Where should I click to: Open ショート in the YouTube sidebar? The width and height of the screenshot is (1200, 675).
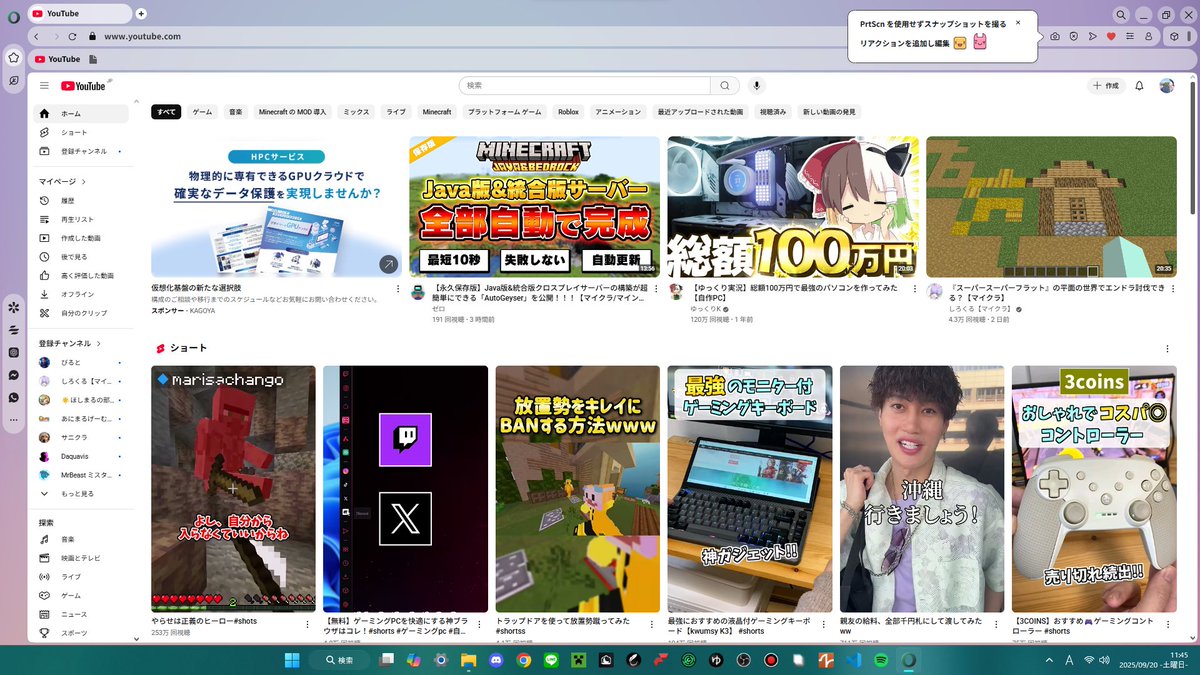tap(80, 132)
